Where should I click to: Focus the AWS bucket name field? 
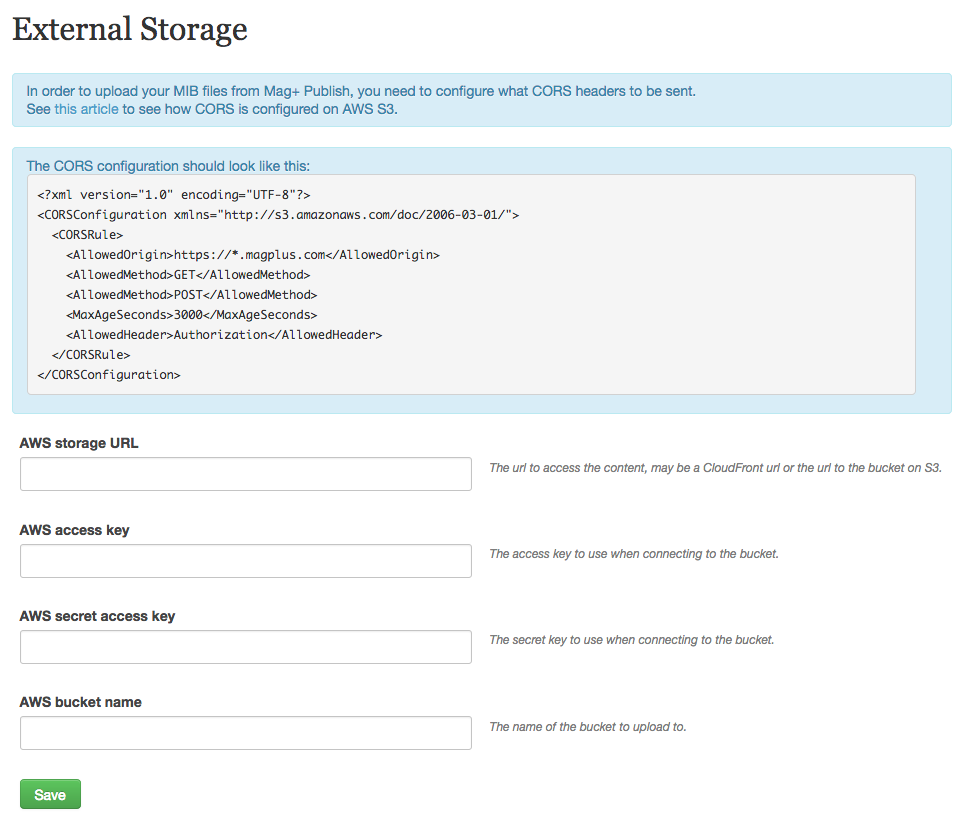tap(246, 733)
